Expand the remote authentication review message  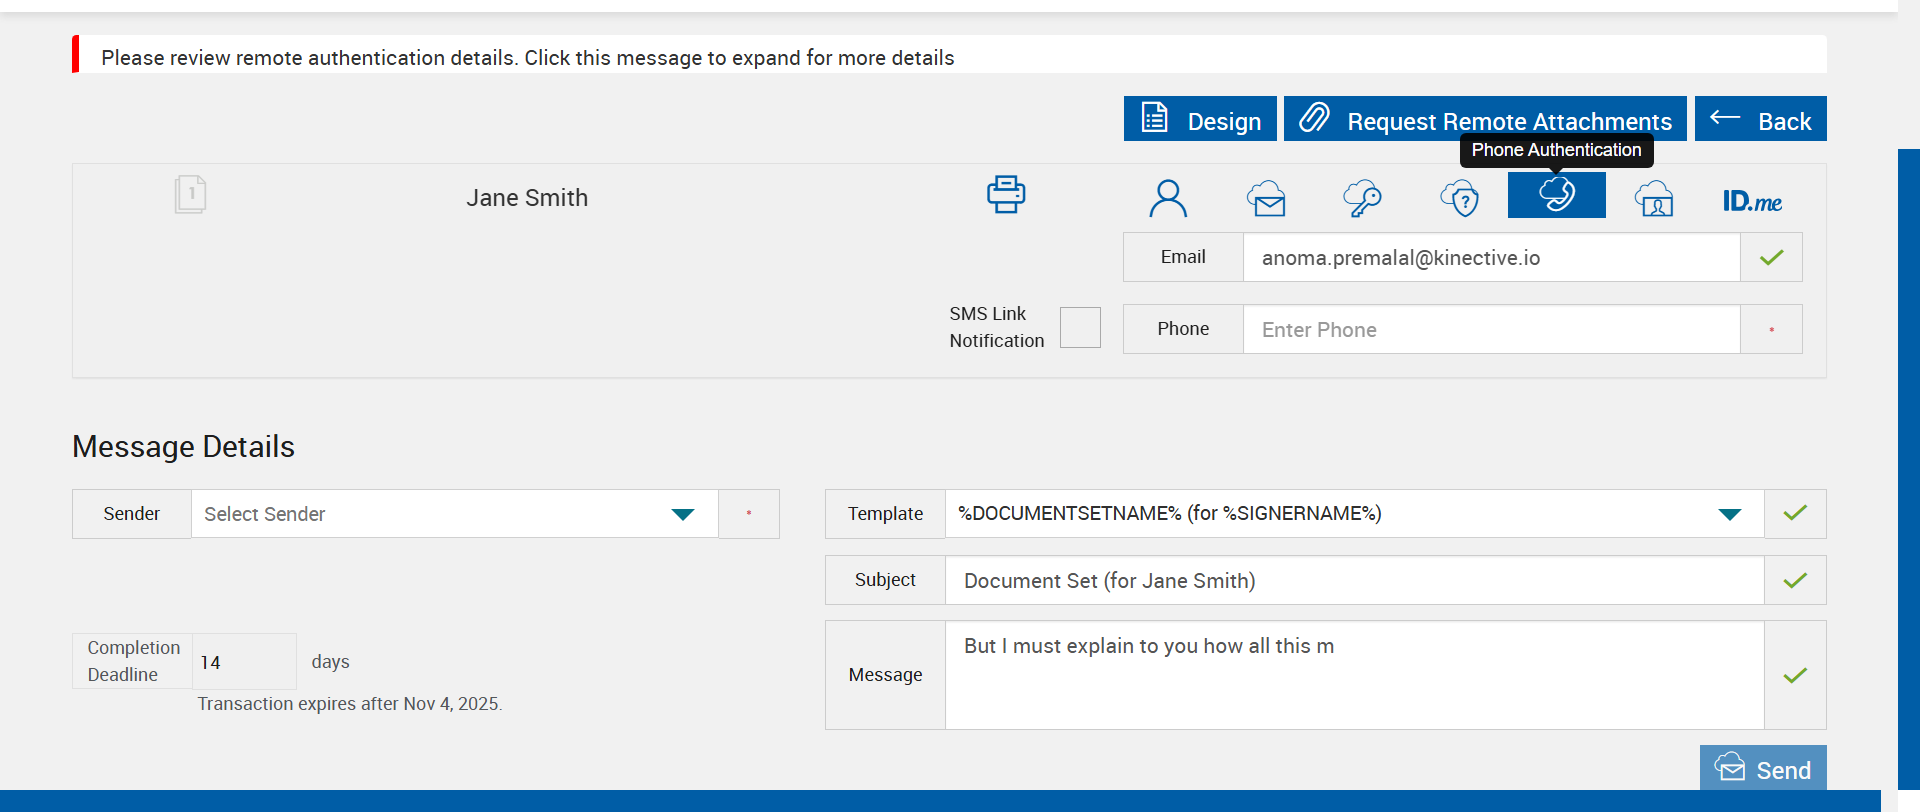click(950, 55)
